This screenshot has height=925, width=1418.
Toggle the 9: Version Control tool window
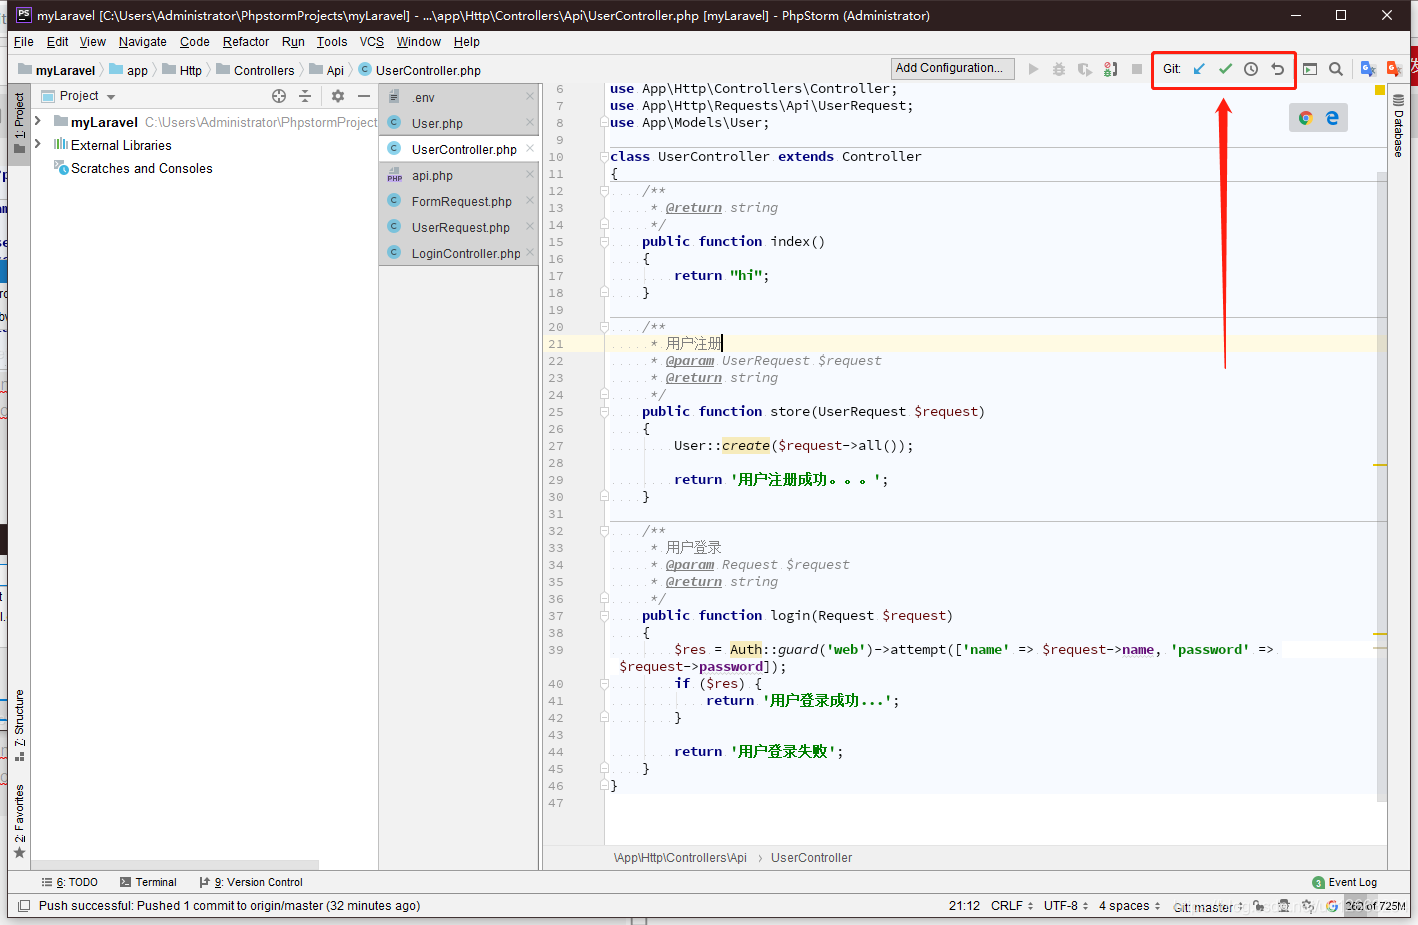click(251, 882)
